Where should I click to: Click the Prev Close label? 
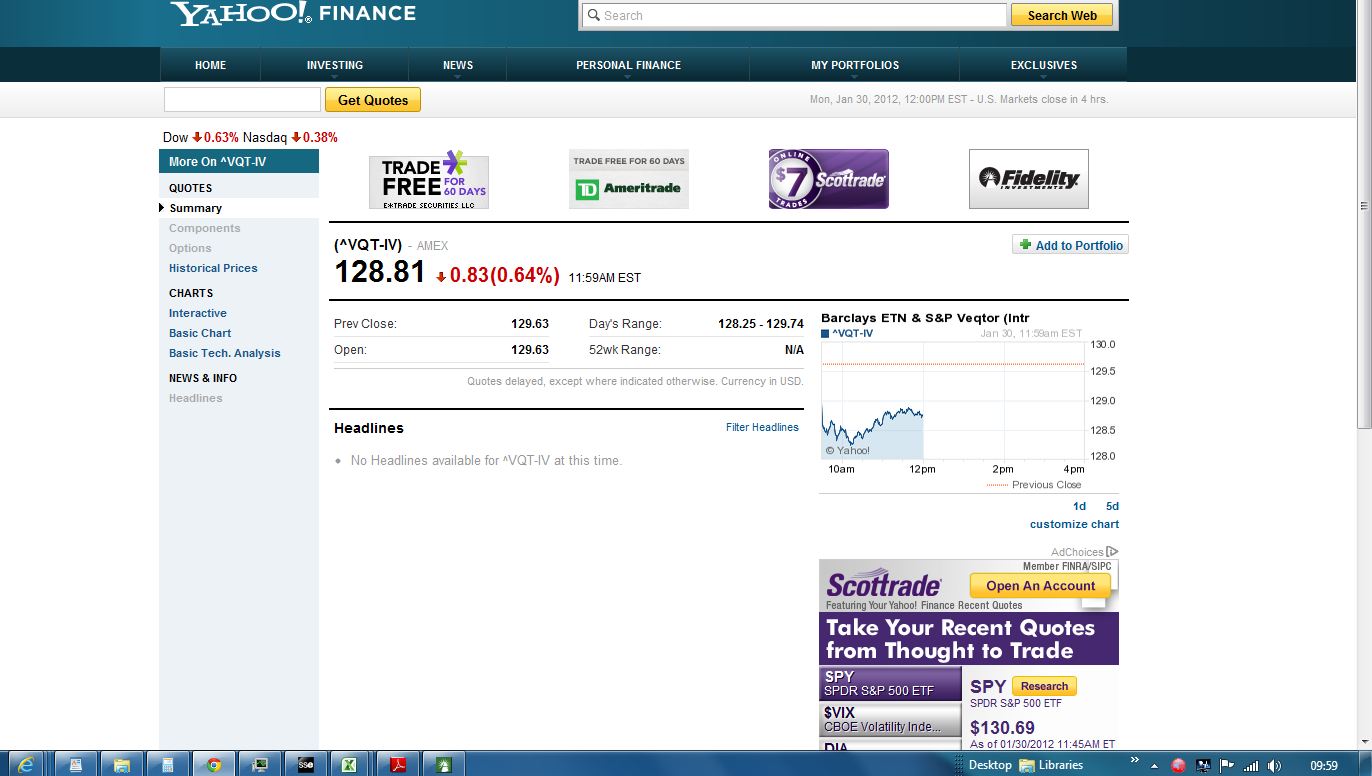point(365,324)
